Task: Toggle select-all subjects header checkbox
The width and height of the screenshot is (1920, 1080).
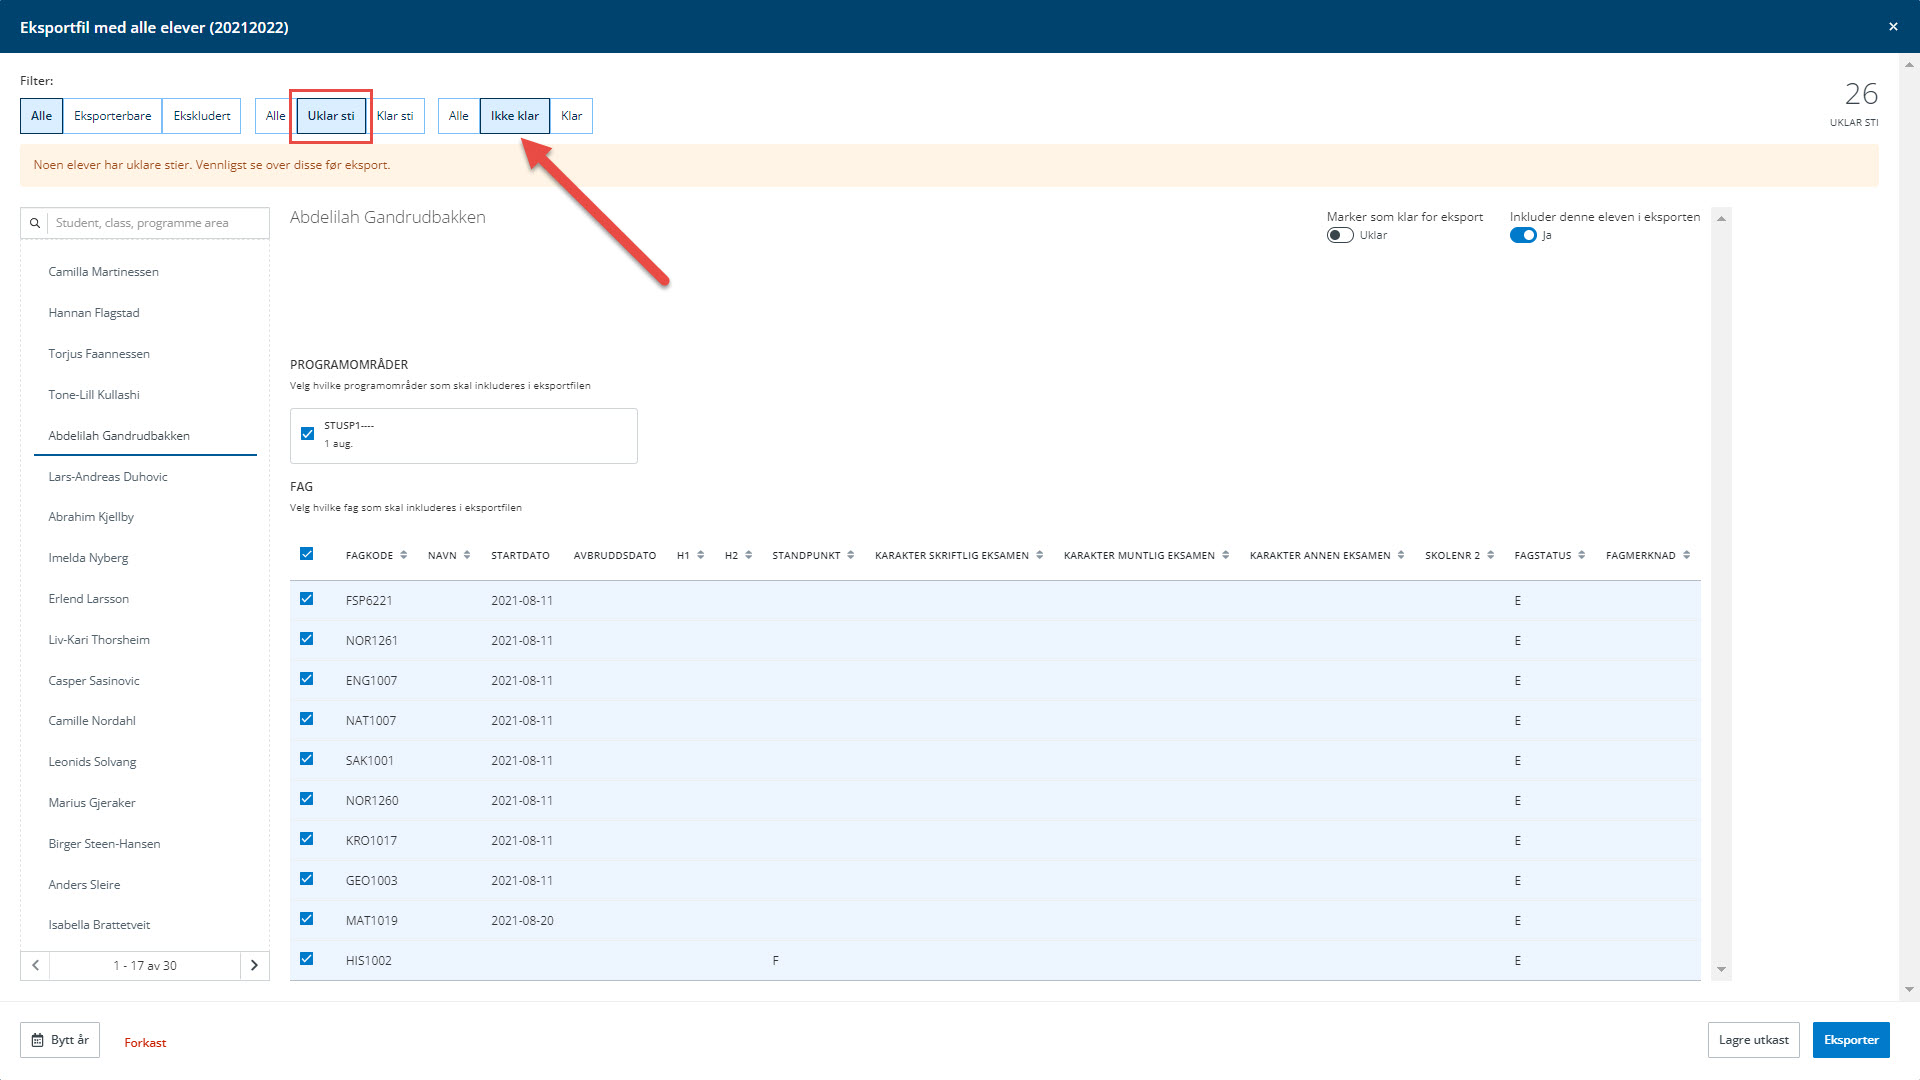Action: pyautogui.click(x=307, y=554)
